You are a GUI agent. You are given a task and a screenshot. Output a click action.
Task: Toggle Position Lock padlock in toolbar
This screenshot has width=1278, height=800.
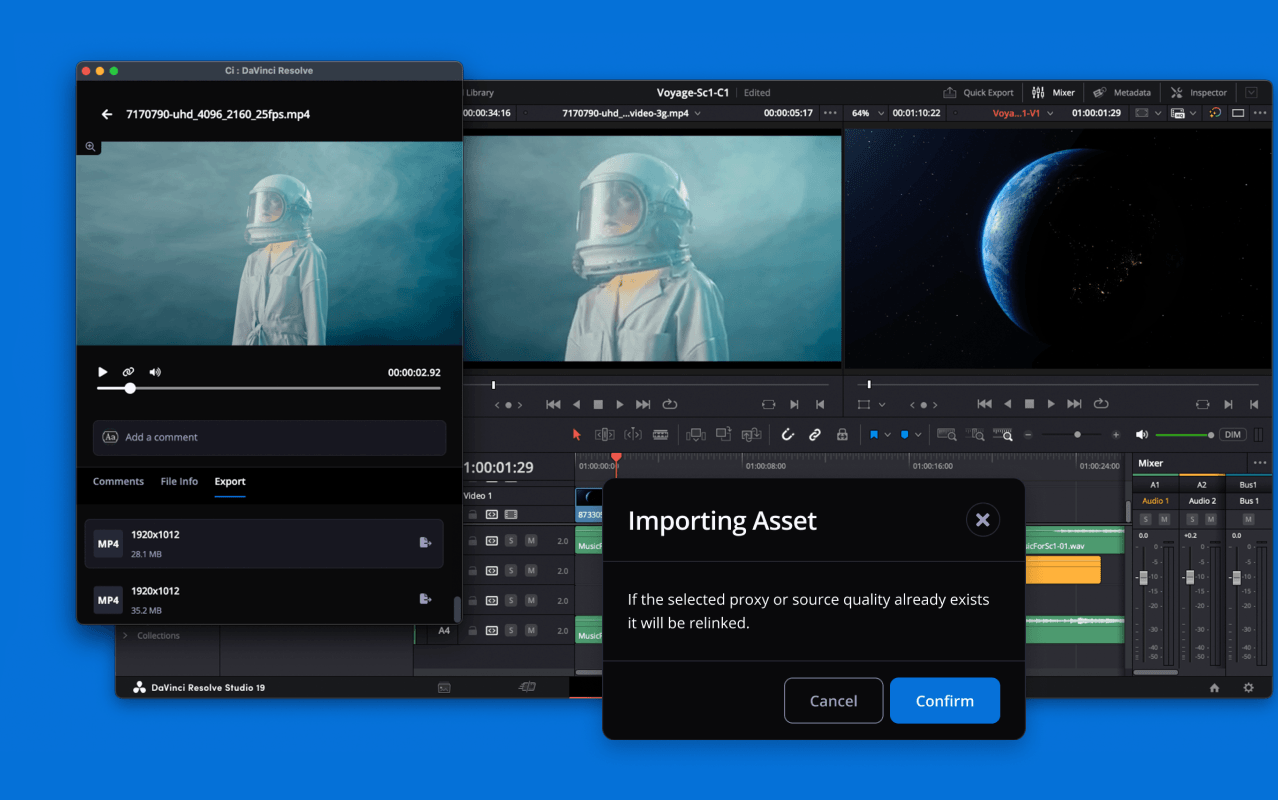point(842,435)
